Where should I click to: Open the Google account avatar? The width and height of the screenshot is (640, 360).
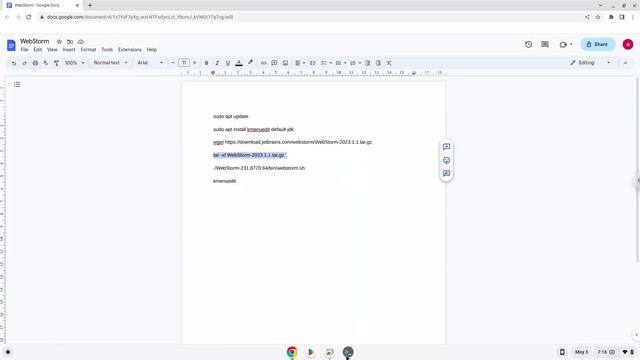pyautogui.click(x=628, y=44)
